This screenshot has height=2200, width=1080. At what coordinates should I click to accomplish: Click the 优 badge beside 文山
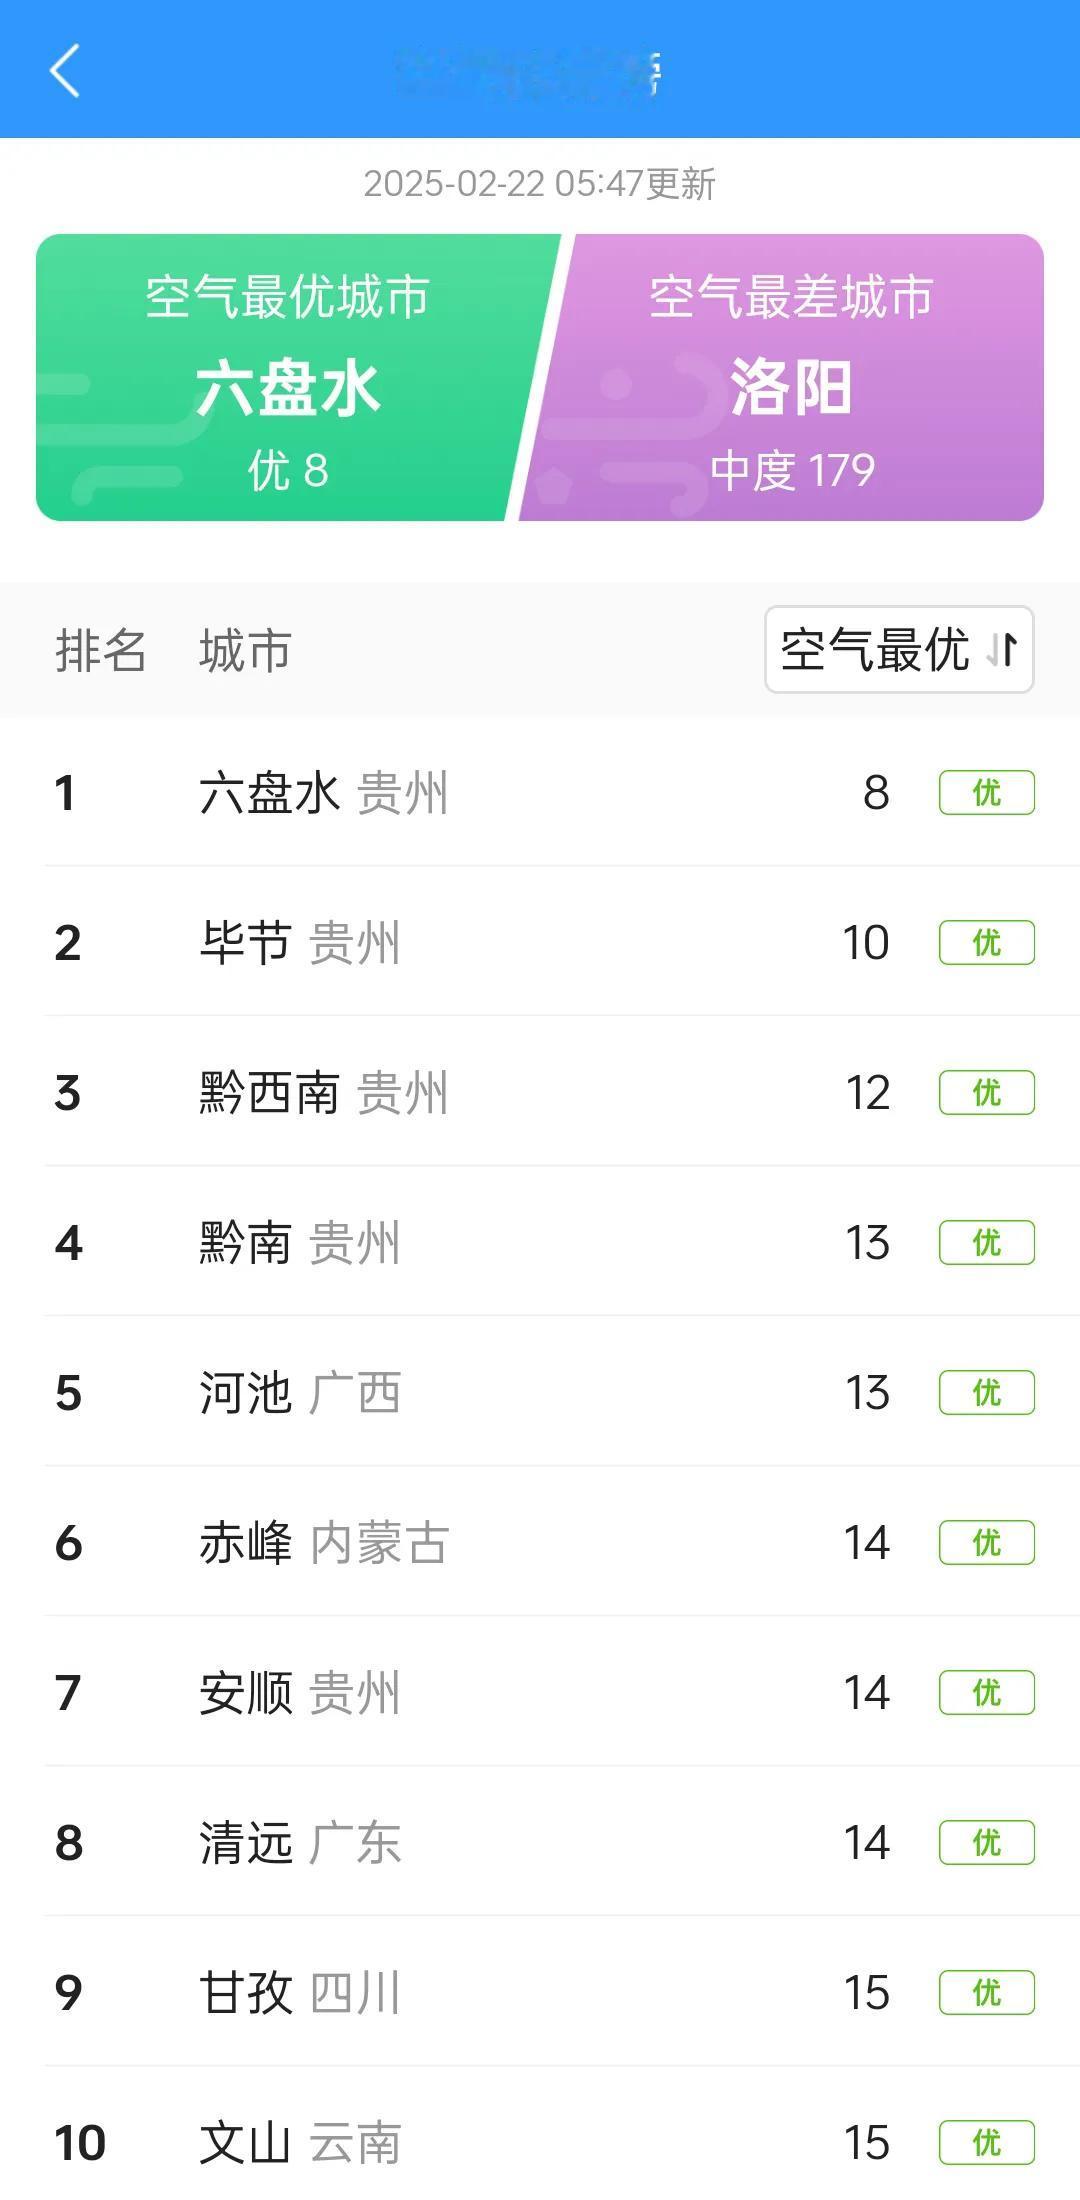[x=987, y=2143]
